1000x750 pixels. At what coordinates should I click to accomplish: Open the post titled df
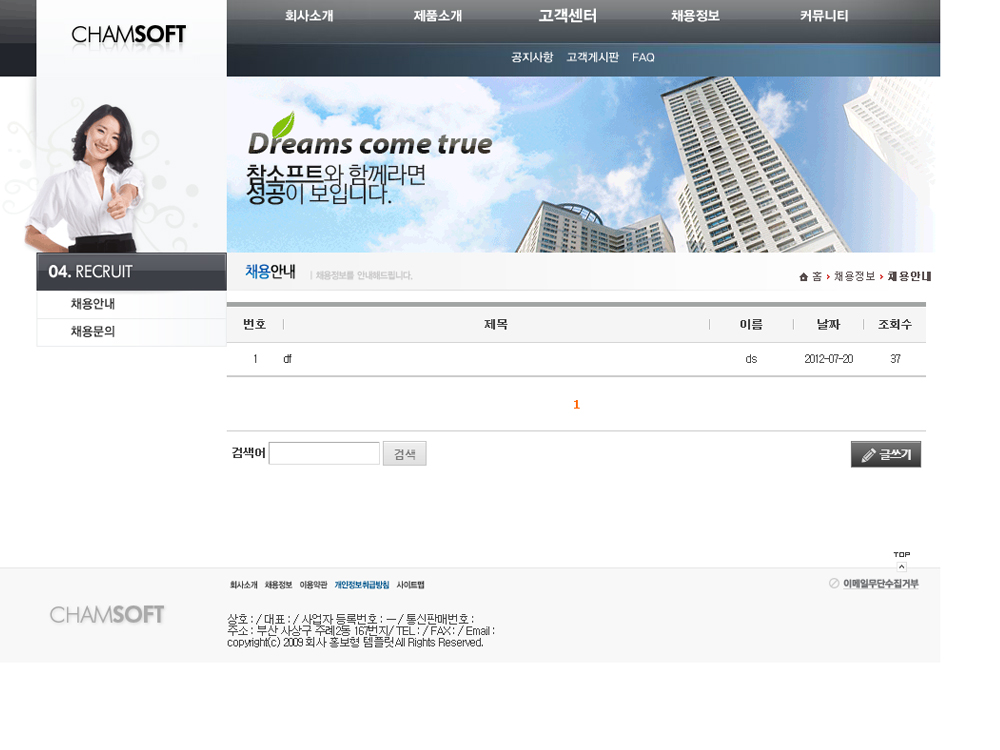point(287,359)
